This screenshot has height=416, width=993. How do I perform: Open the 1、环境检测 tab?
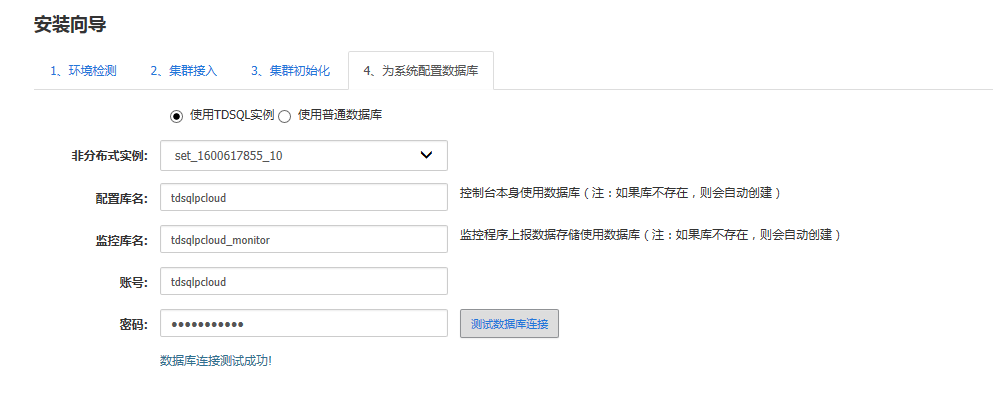pyautogui.click(x=83, y=71)
